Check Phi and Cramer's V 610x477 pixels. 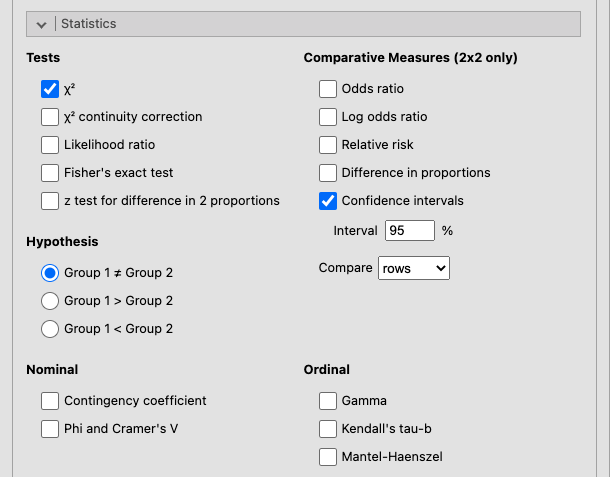[x=50, y=429]
